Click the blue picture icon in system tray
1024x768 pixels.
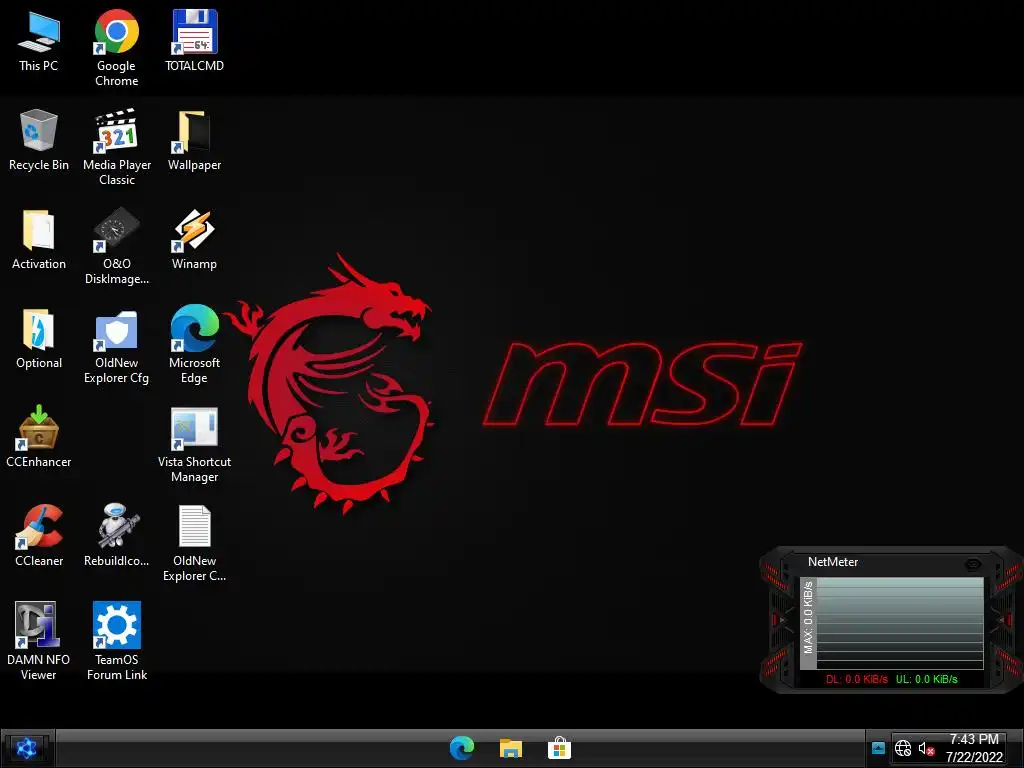[878, 748]
